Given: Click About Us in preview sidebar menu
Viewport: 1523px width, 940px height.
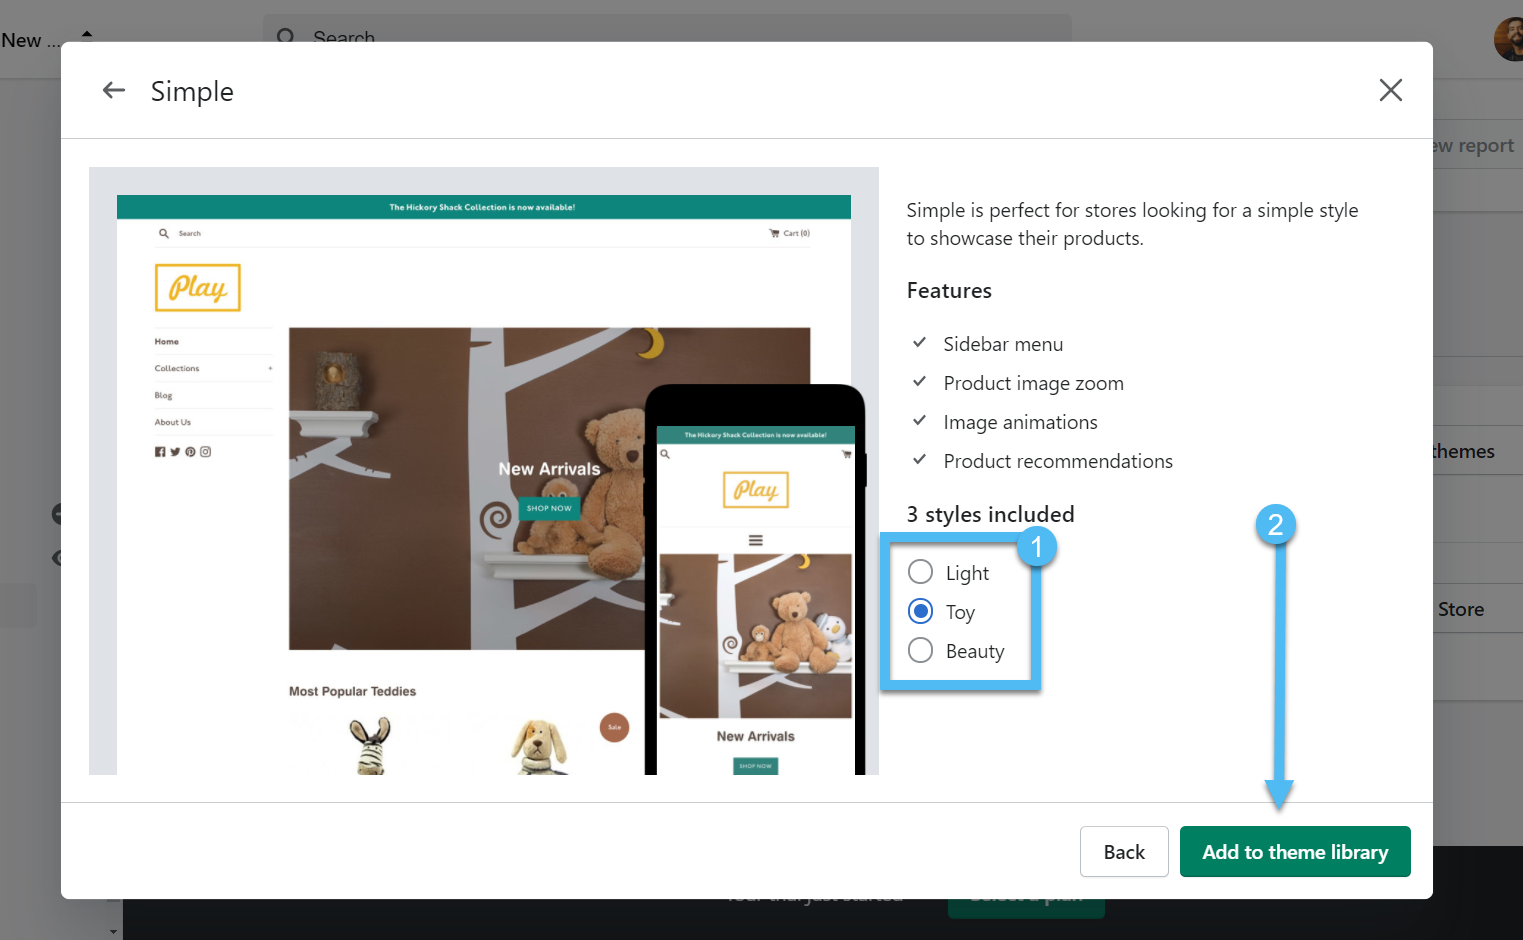Looking at the screenshot, I should (x=173, y=423).
